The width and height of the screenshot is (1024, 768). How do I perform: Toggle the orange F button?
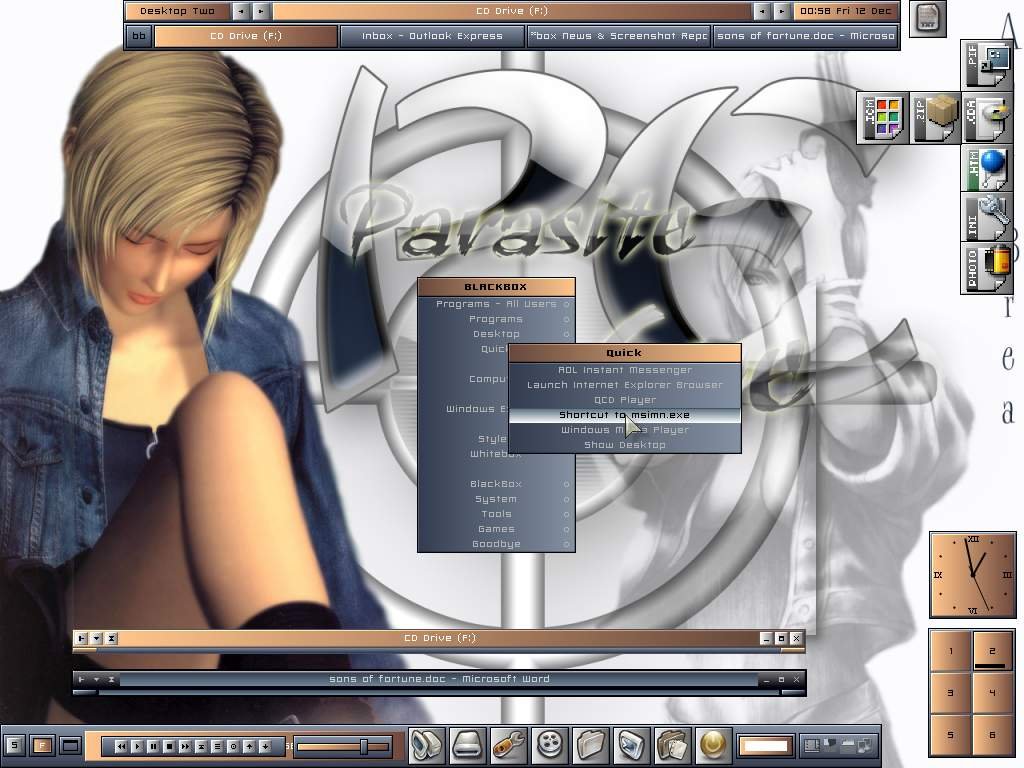point(42,745)
